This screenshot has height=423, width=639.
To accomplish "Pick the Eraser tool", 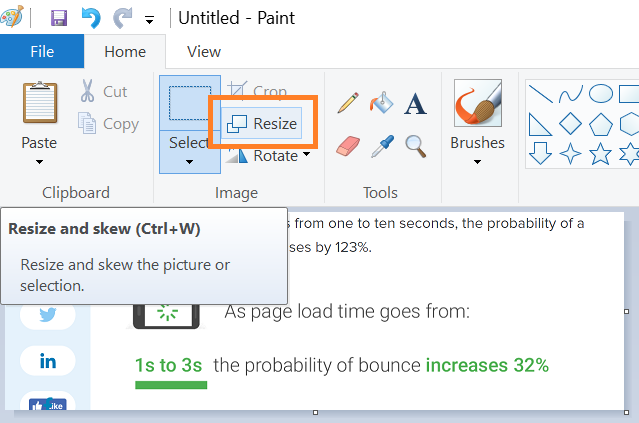I will coord(348,146).
